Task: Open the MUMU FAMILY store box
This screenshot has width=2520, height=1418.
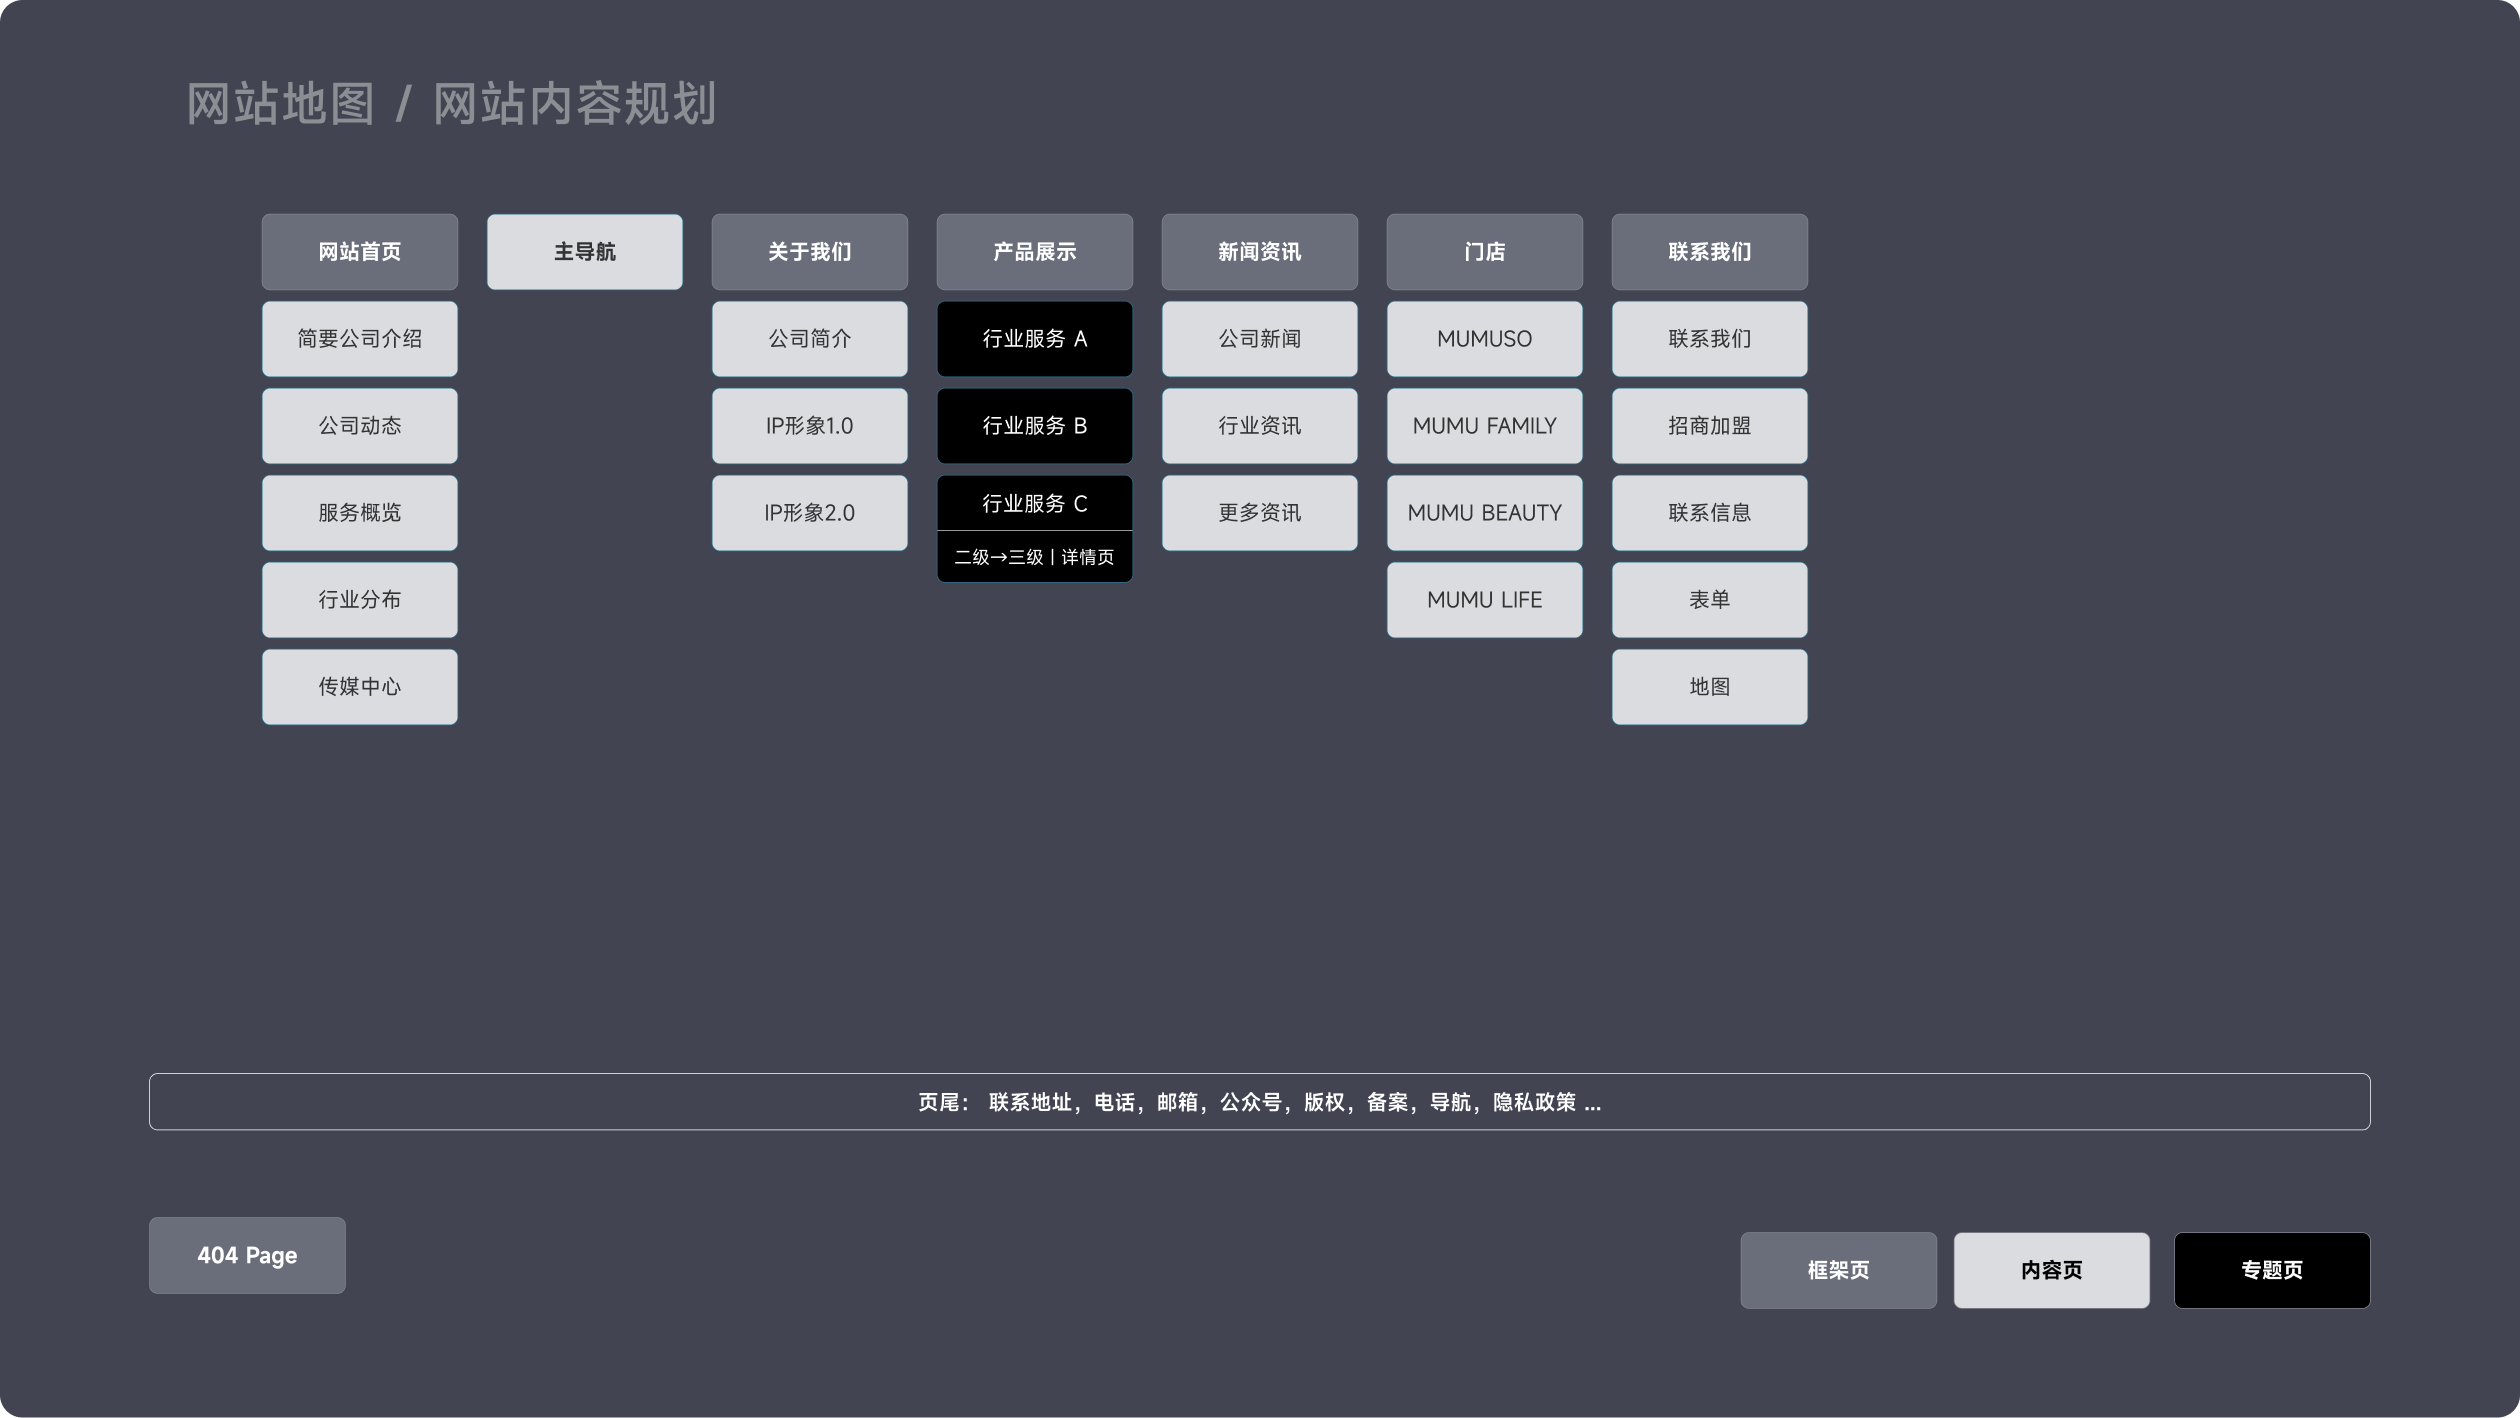Action: (1484, 426)
